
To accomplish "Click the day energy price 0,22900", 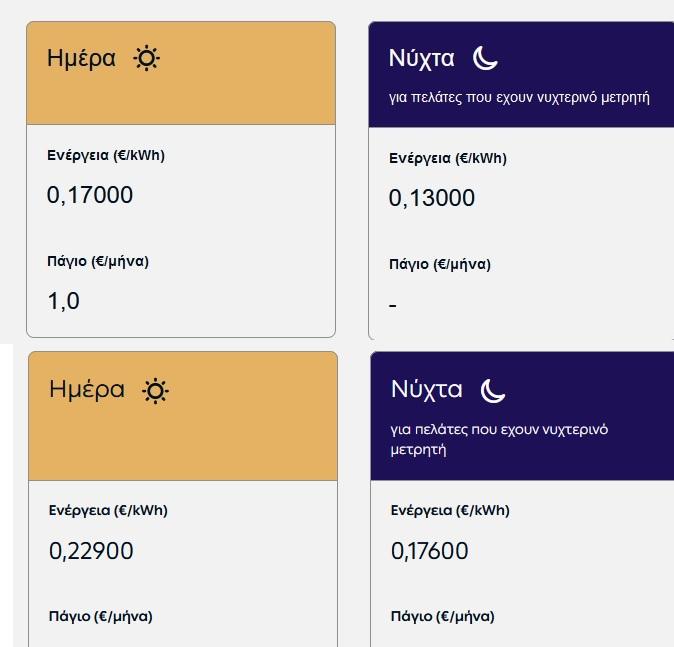I will point(91,551).
